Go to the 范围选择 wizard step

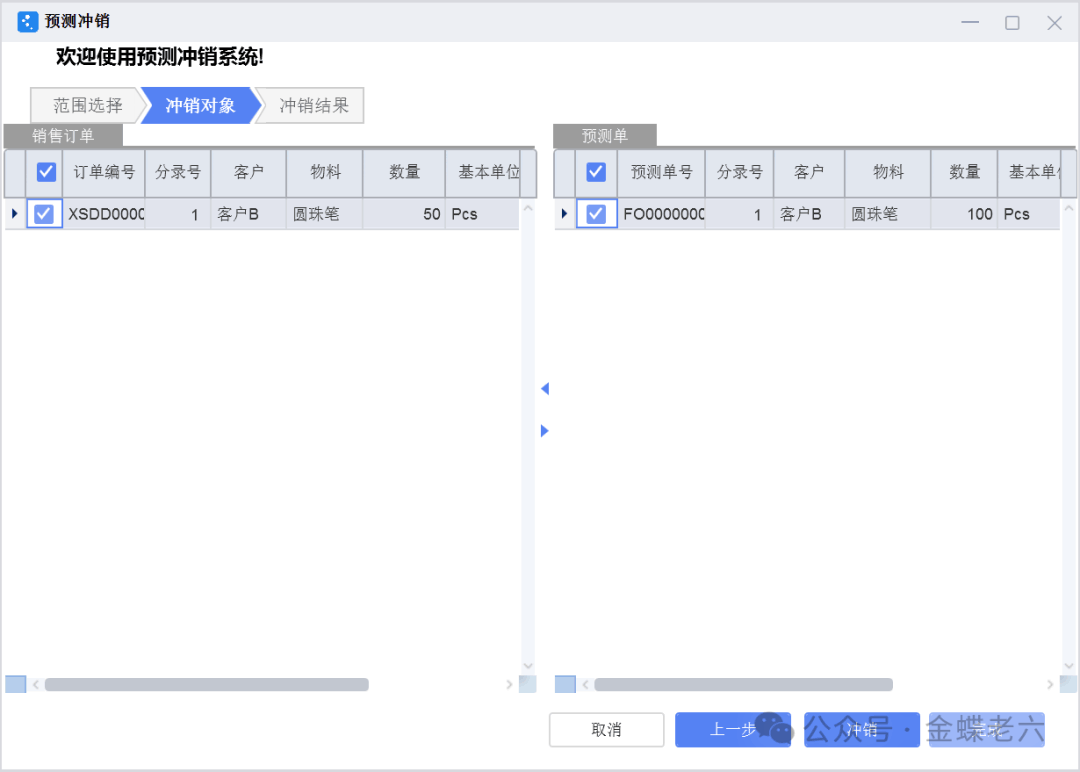pyautogui.click(x=86, y=106)
